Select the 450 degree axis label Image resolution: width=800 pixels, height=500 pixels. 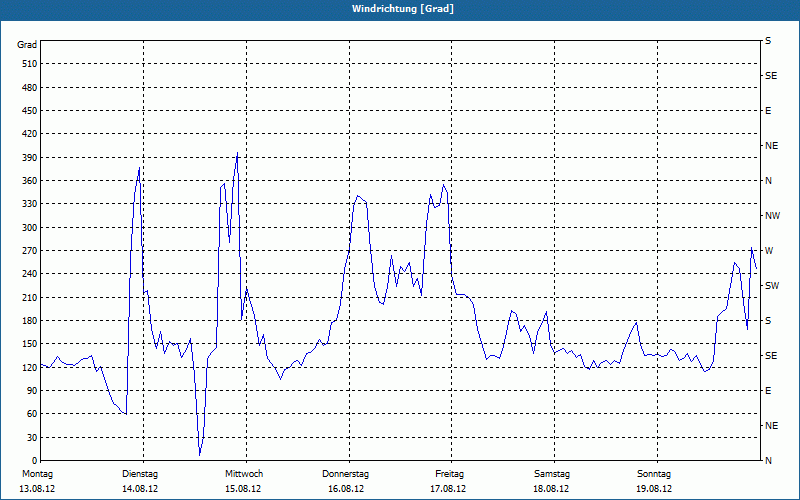(x=30, y=111)
